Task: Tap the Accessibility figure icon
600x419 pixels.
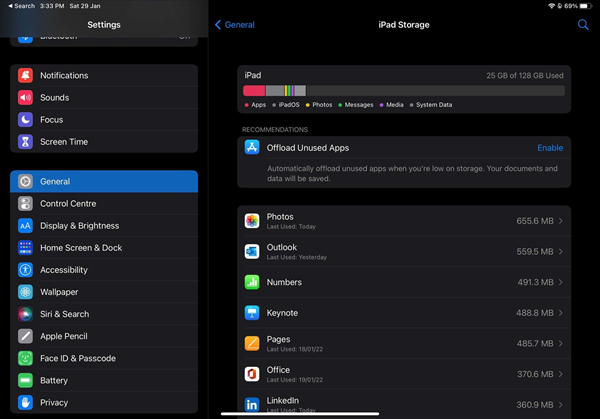Action: 25,270
